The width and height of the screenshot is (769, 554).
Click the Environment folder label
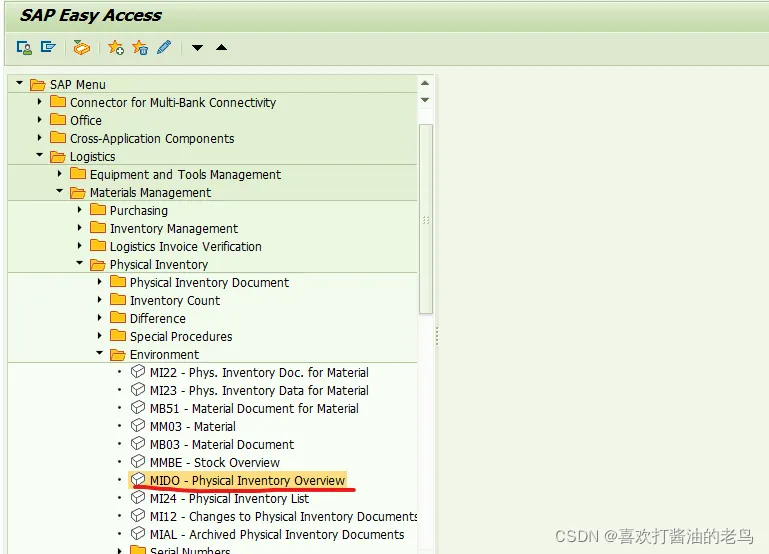pos(164,354)
